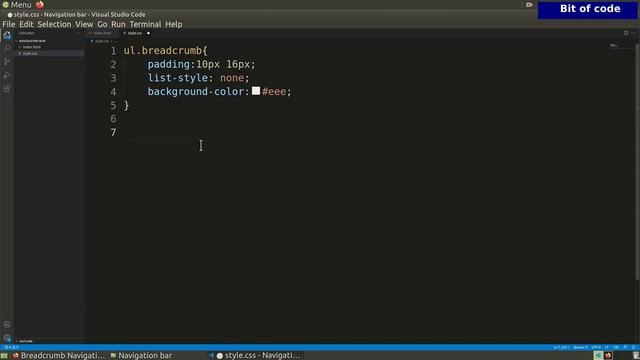Open the Source Control view icon
The height and width of the screenshot is (360, 640).
7,62
